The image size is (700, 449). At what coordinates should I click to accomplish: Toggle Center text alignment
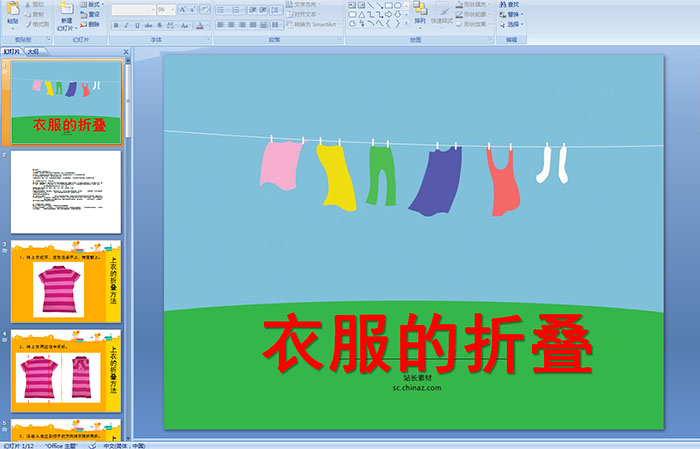coord(231,25)
